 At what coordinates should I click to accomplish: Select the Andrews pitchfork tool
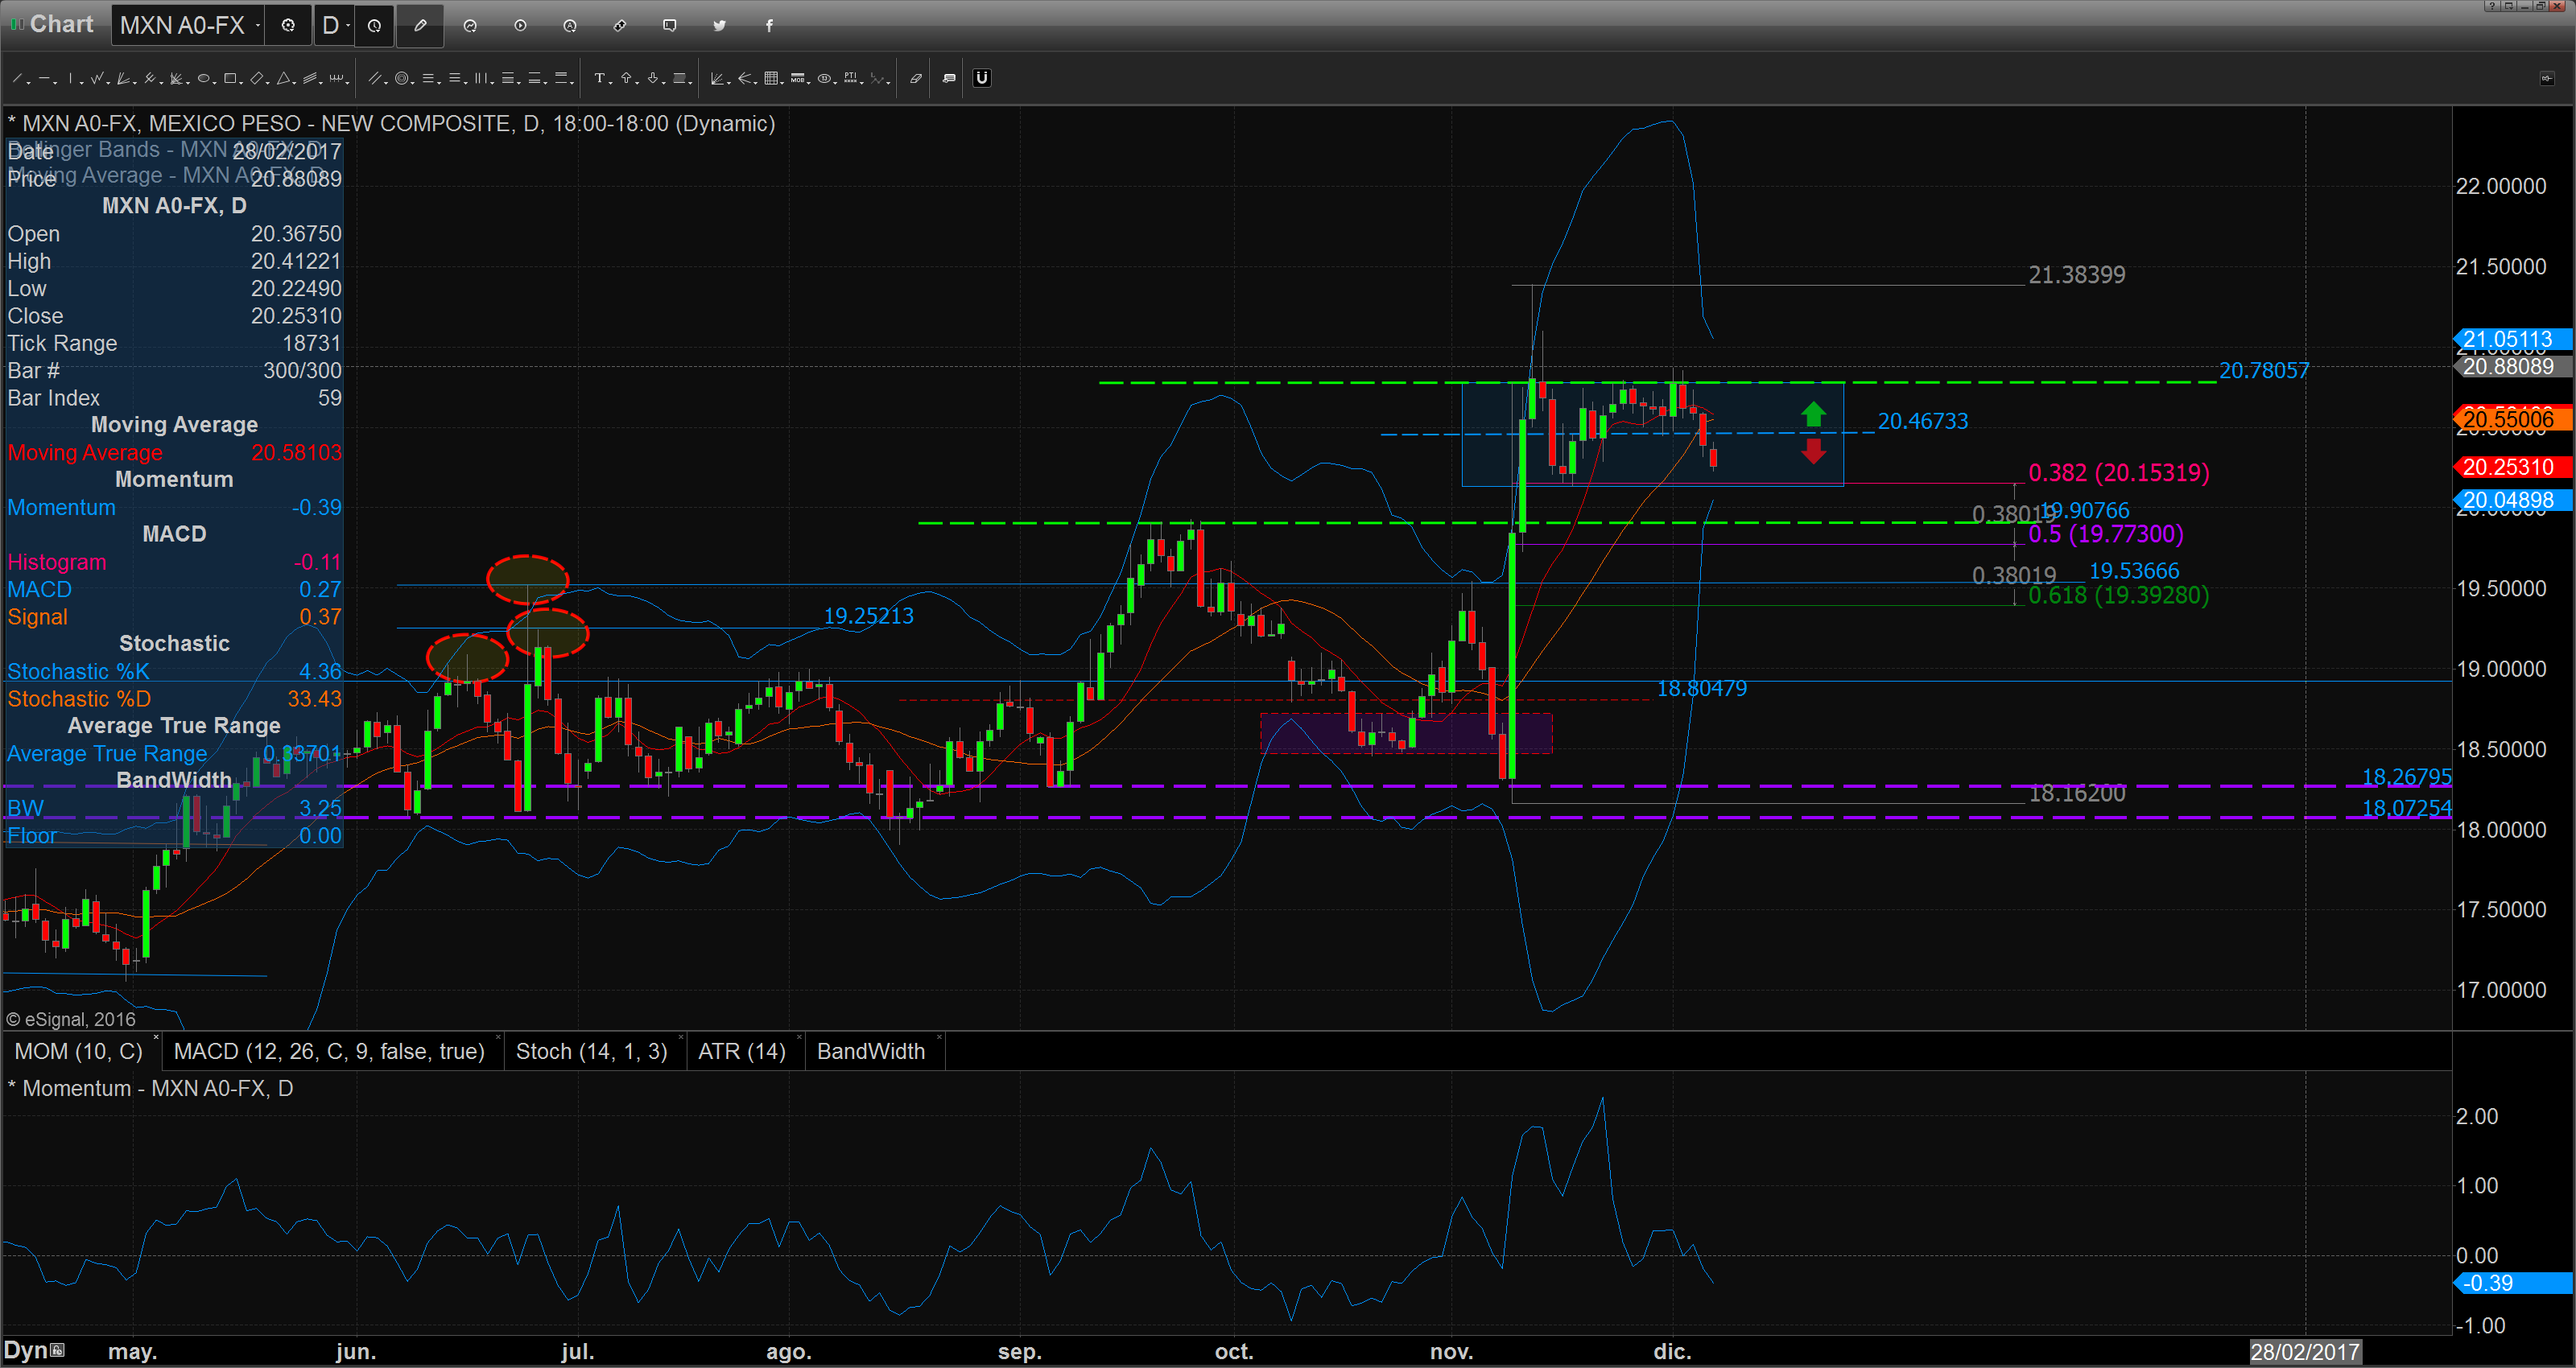[151, 78]
